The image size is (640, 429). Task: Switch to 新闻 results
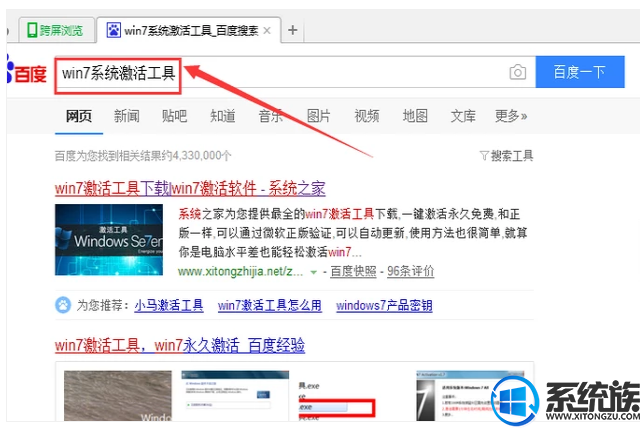click(127, 116)
